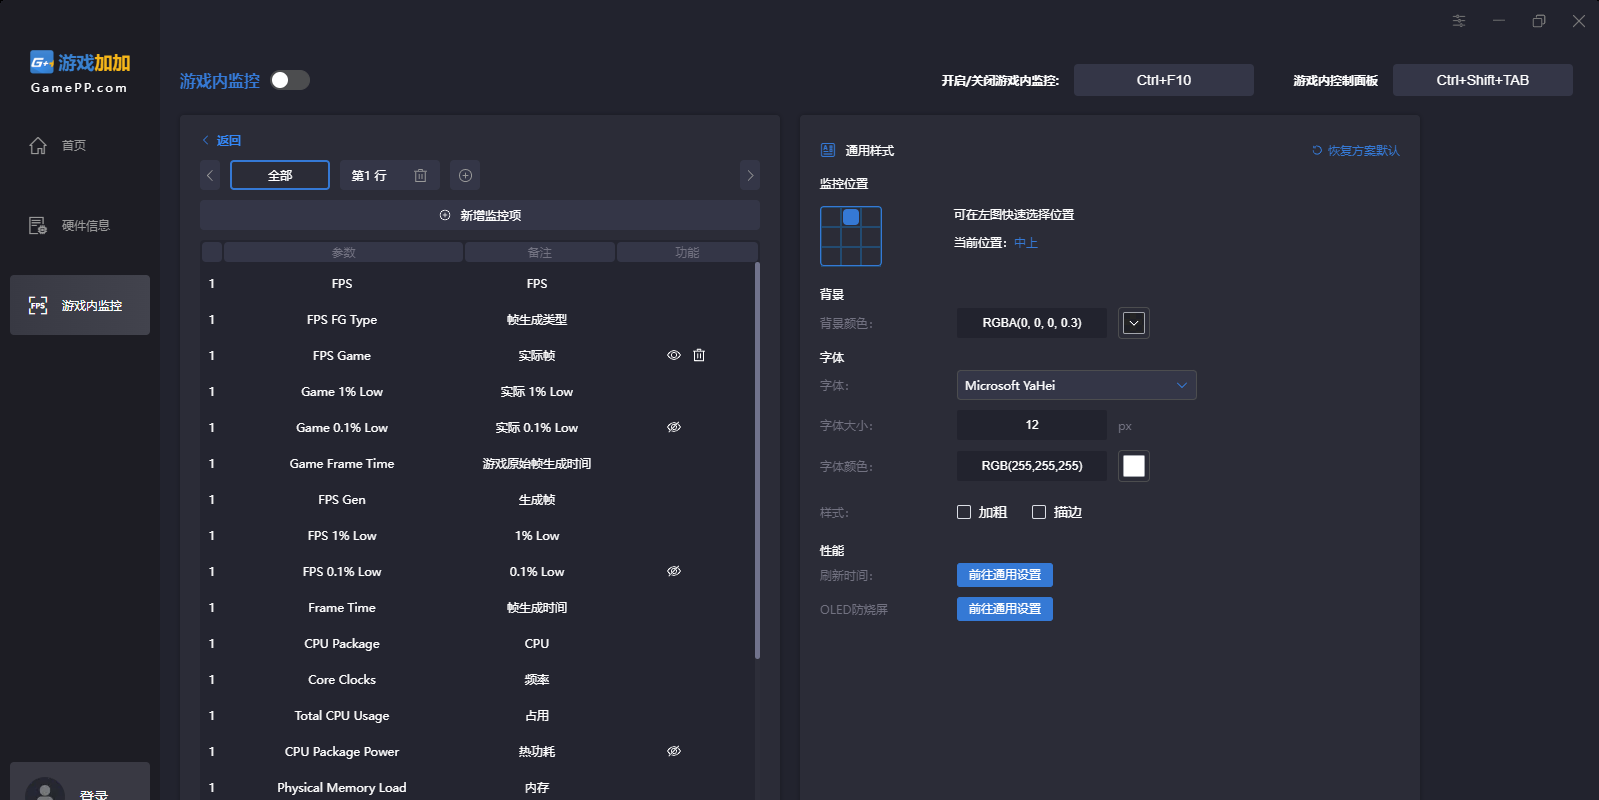The image size is (1599, 800).
Task: Click the plus icon to add a row
Action: [465, 176]
